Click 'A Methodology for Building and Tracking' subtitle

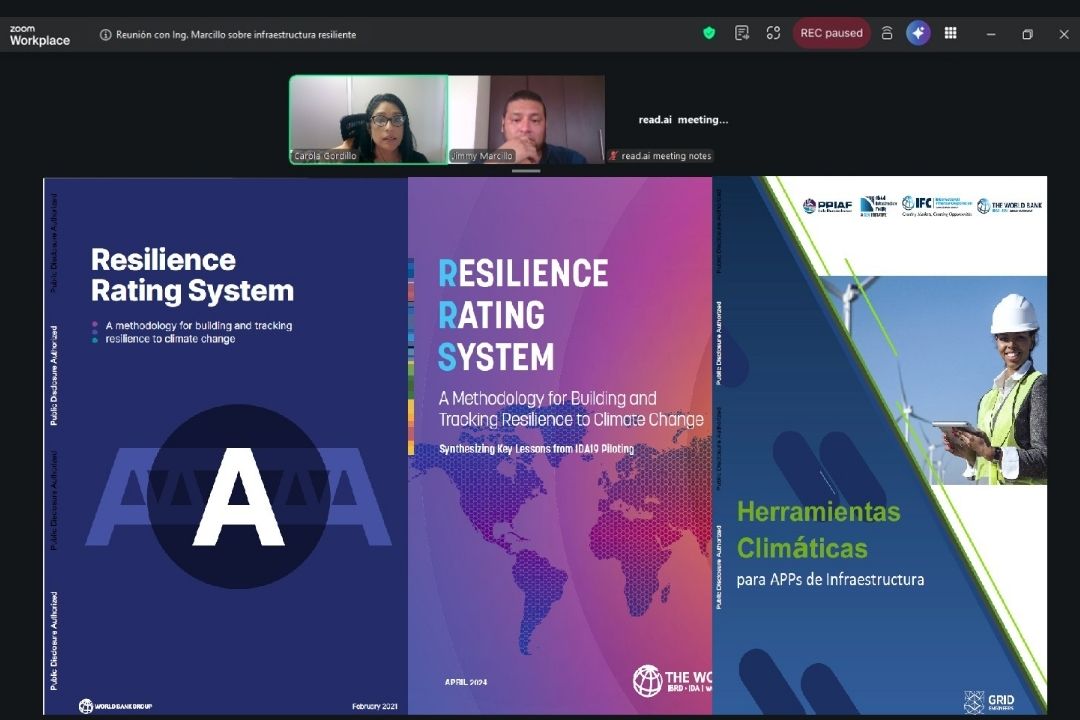click(x=571, y=409)
